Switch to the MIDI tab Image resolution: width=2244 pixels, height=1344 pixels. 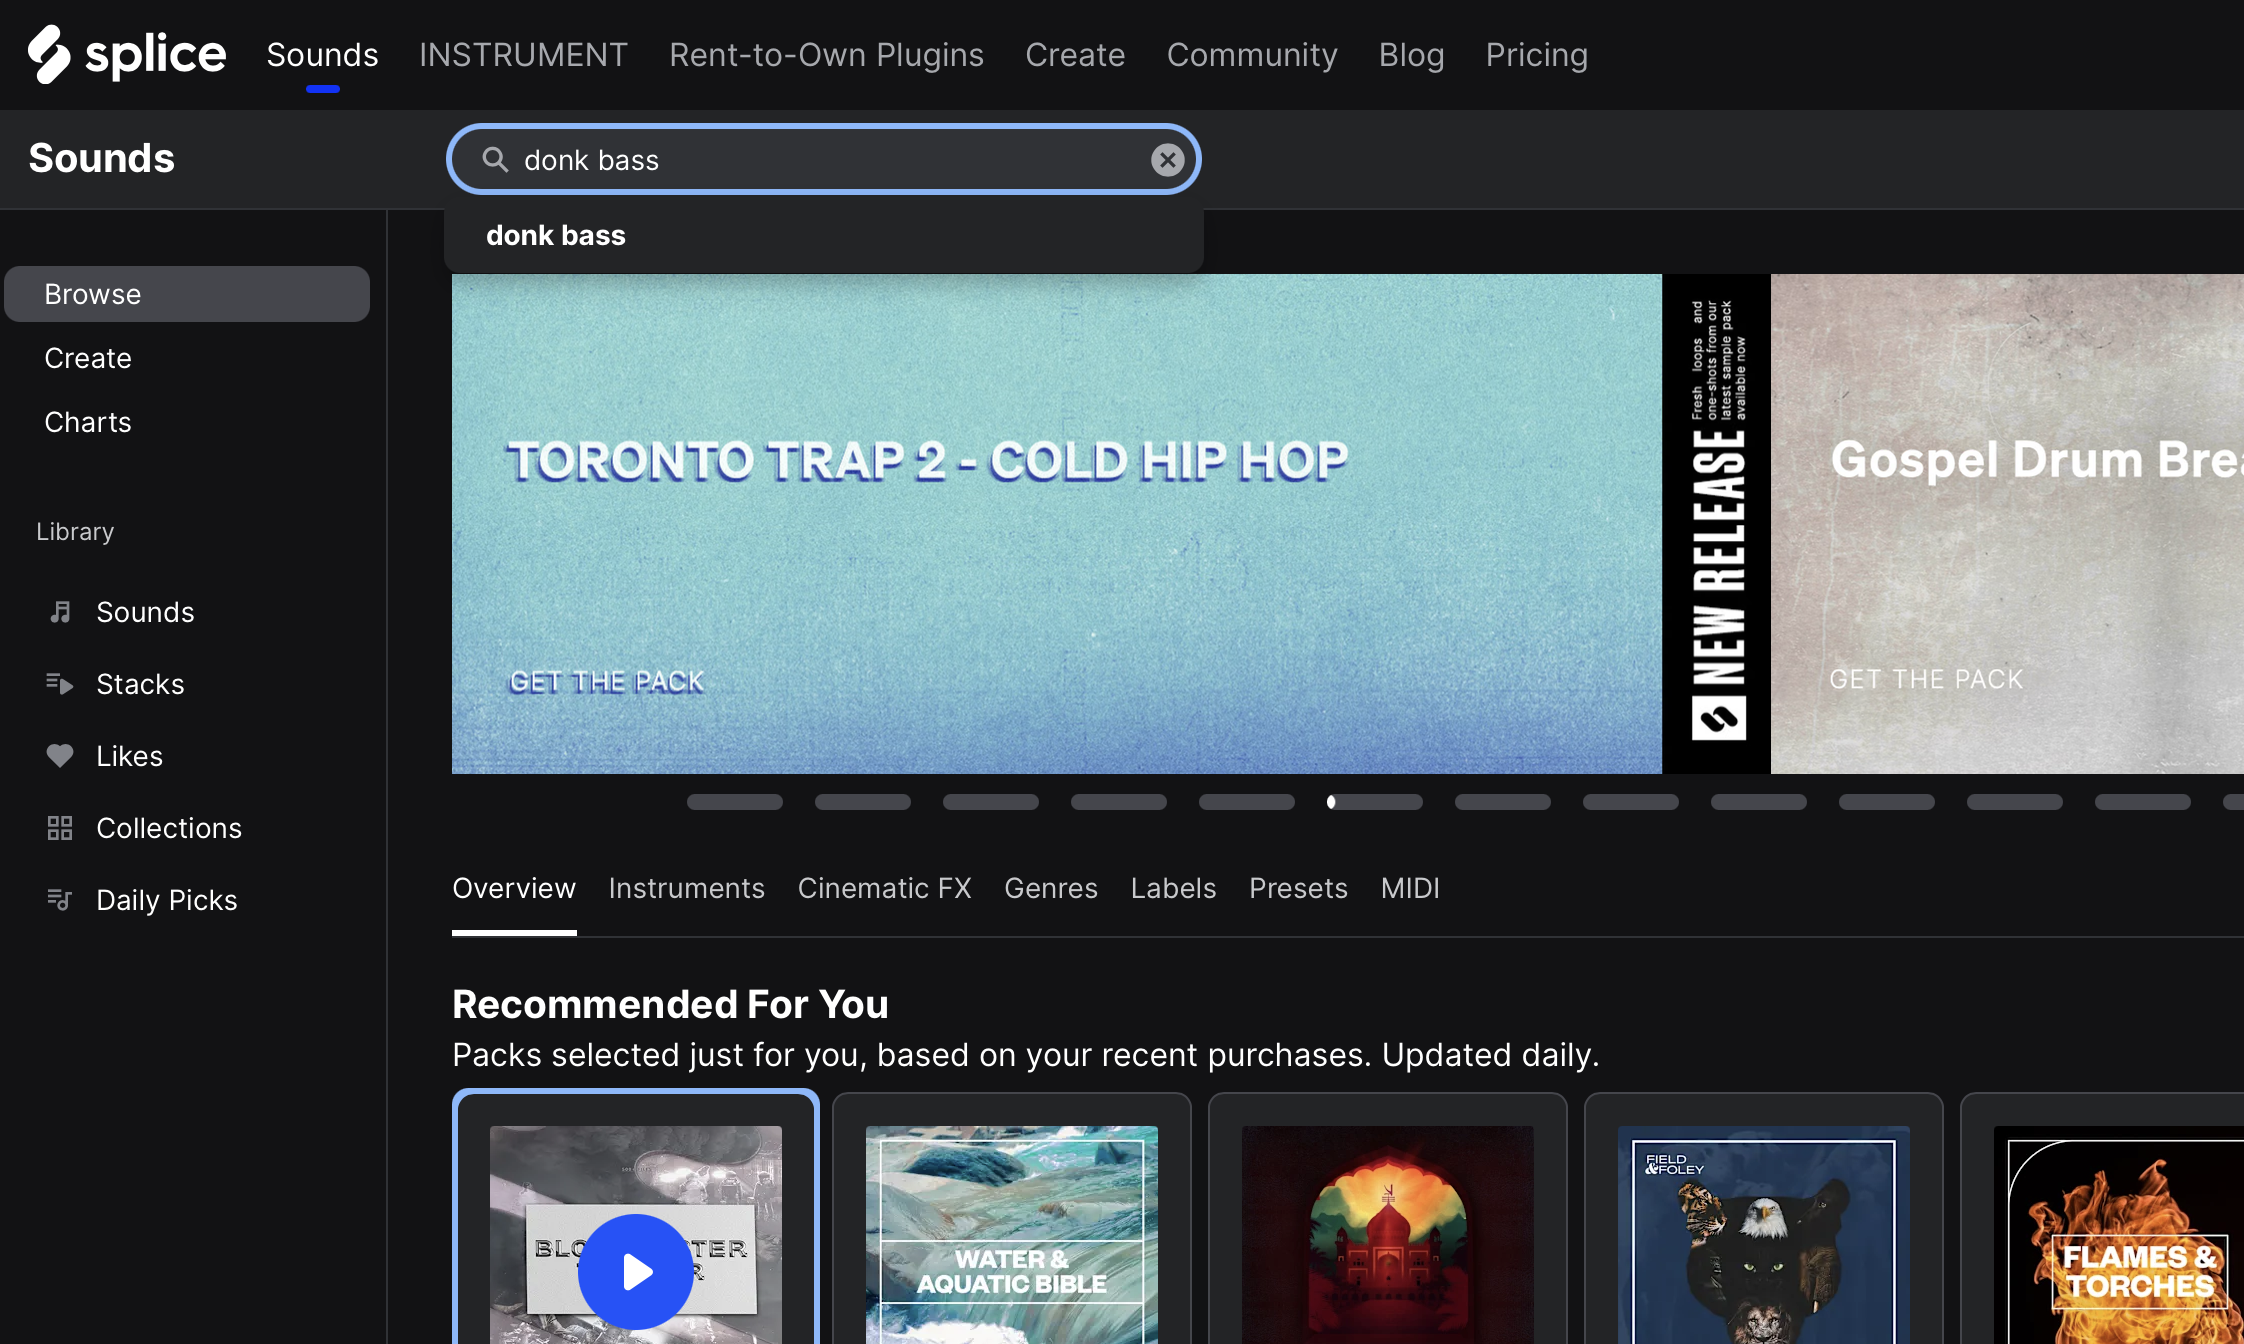click(1410, 888)
